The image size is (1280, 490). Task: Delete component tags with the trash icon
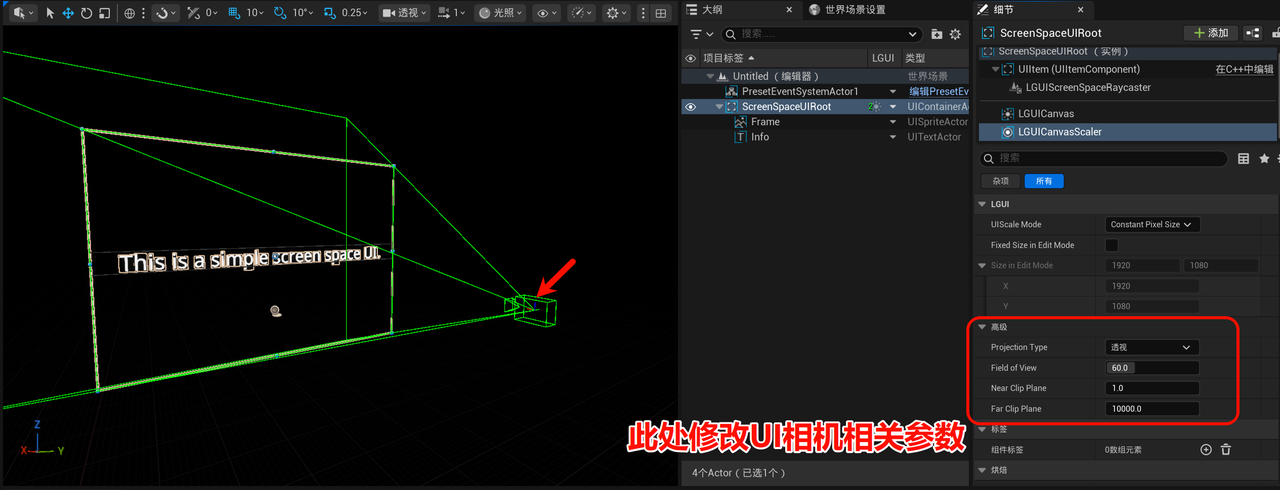pos(1226,450)
